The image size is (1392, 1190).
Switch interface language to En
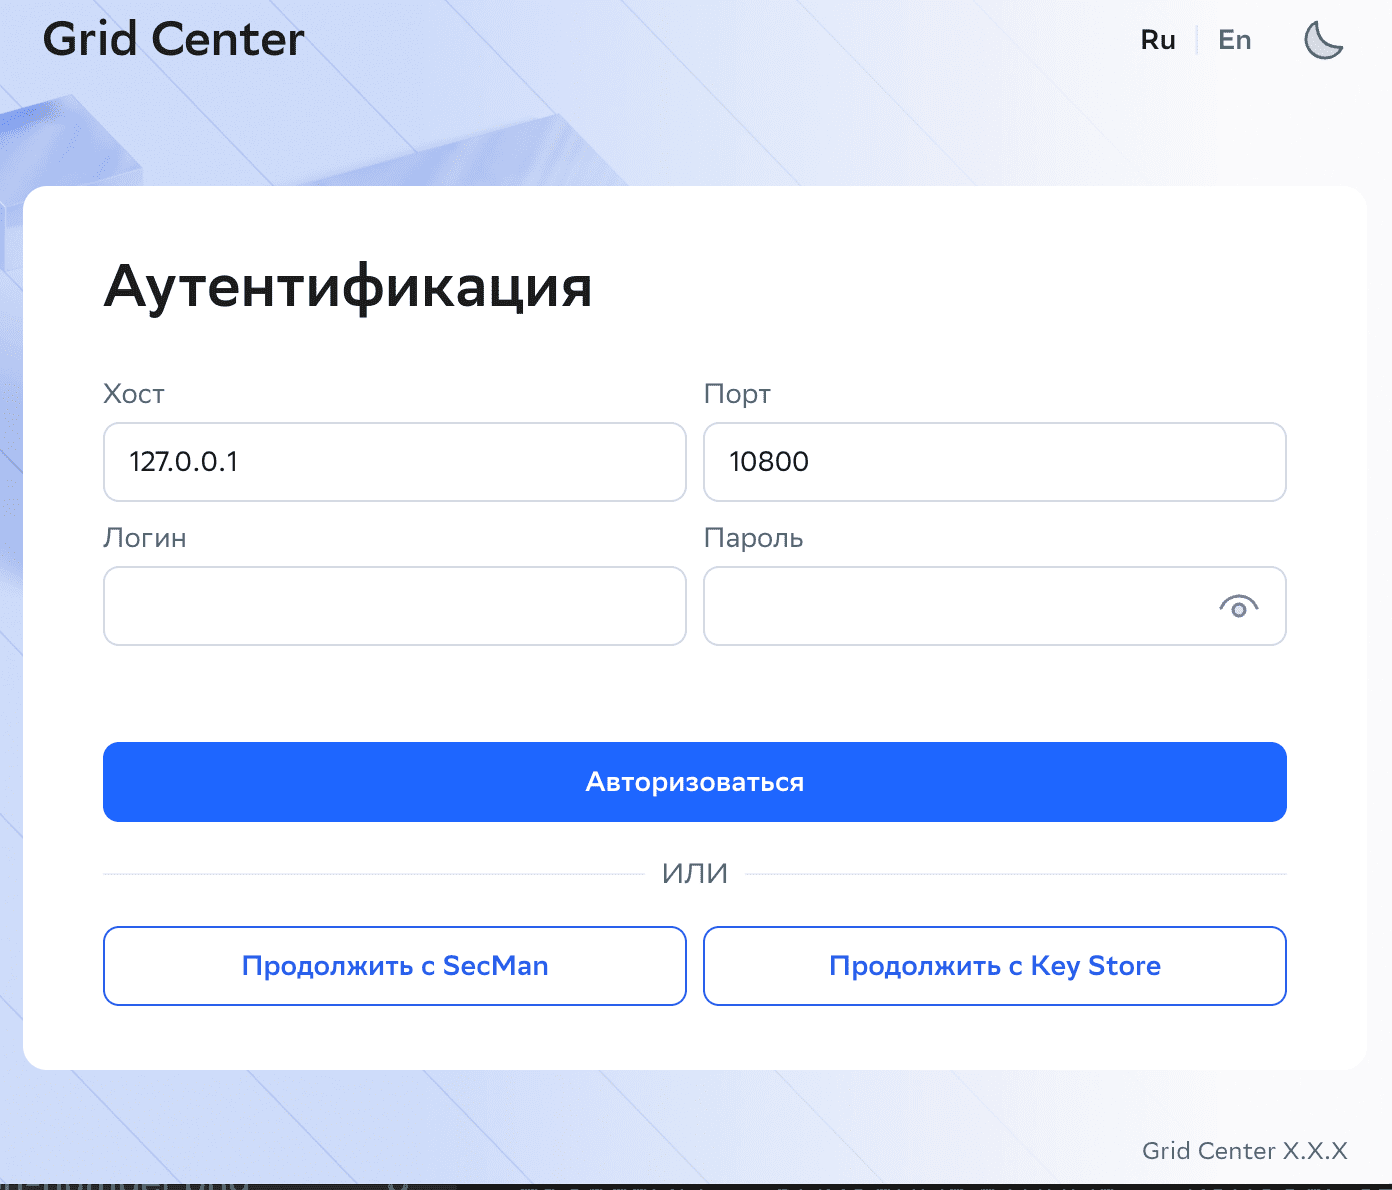tap(1234, 40)
